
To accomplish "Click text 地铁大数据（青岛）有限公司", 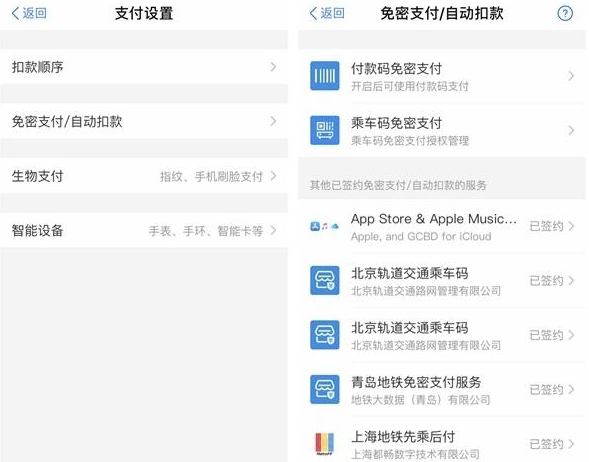I will [x=420, y=400].
